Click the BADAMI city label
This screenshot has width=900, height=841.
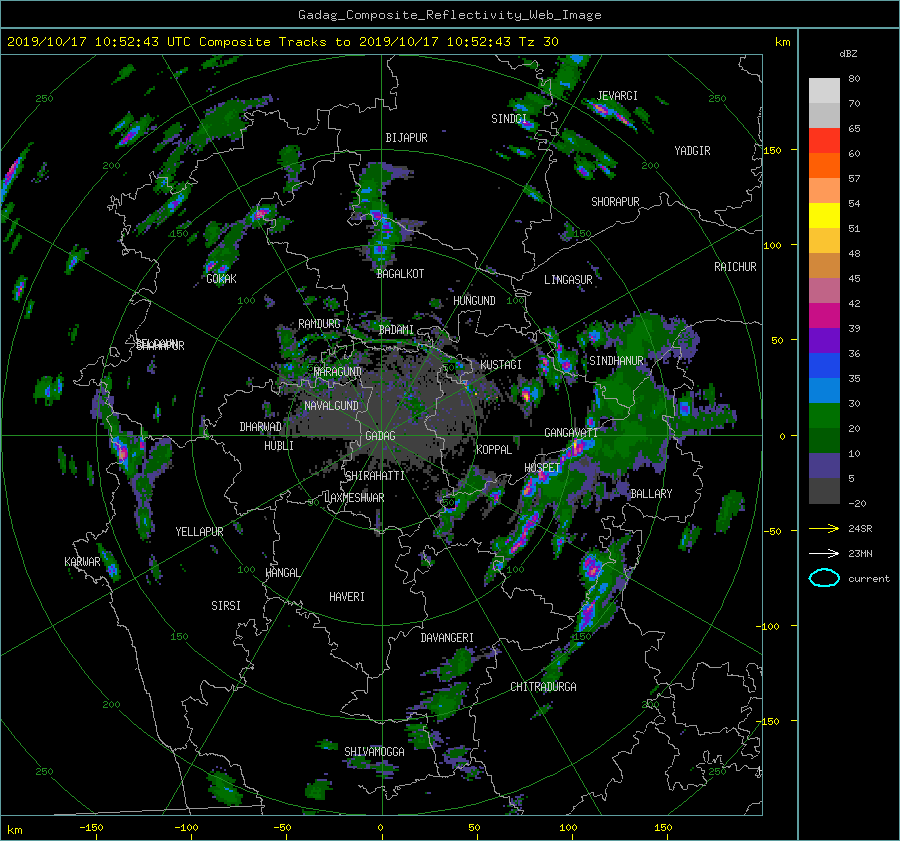tap(396, 330)
